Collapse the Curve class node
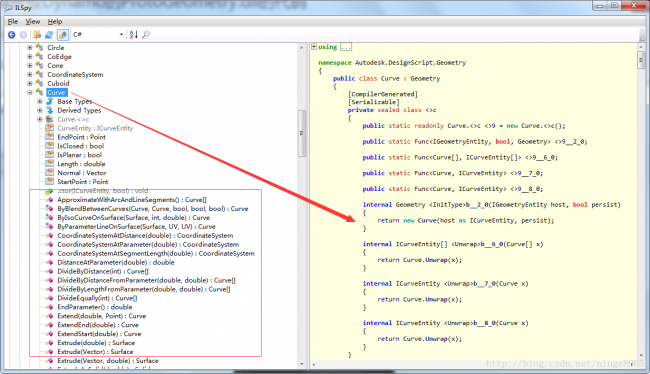650x374 pixels. (30, 92)
